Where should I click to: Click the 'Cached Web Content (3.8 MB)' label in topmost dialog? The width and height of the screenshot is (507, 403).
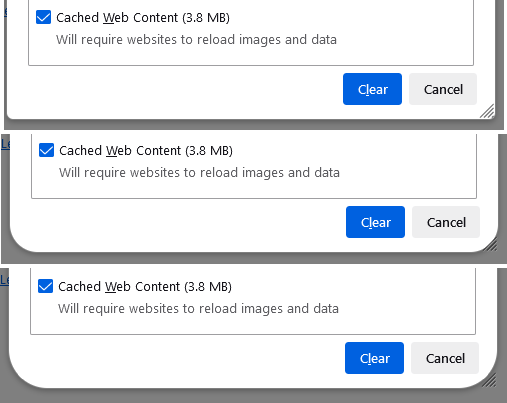143,18
